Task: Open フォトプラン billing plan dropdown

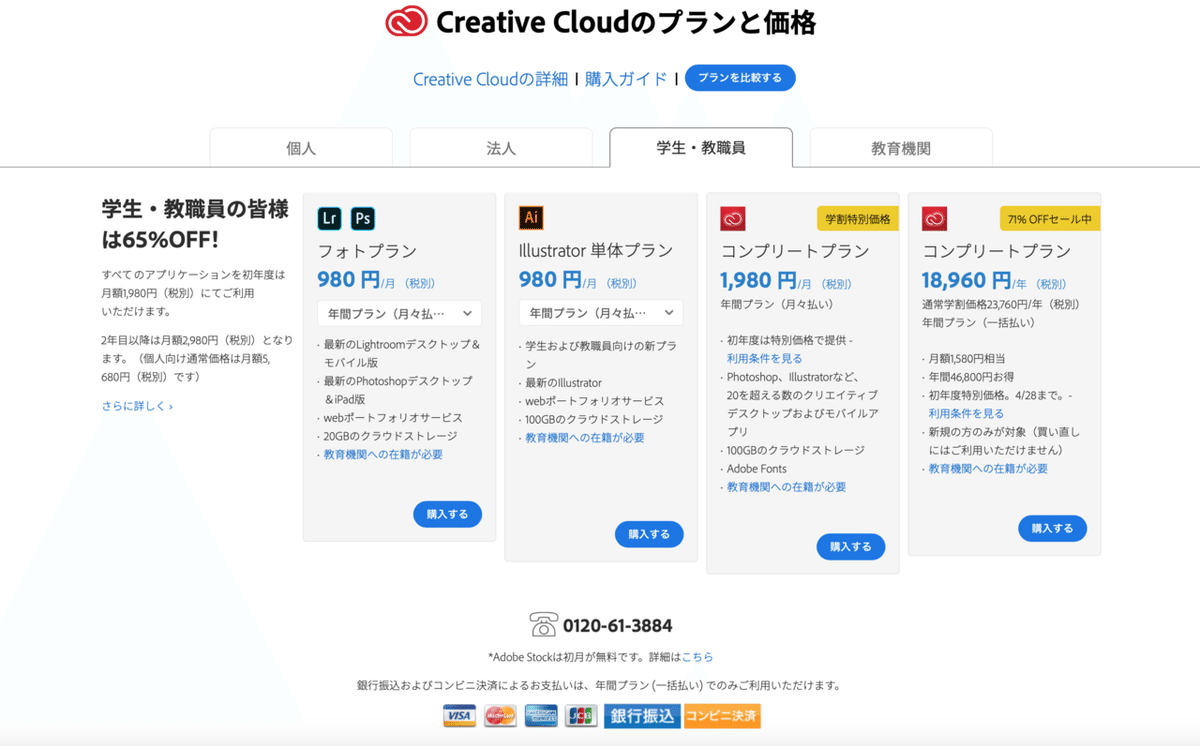Action: pyautogui.click(x=400, y=313)
